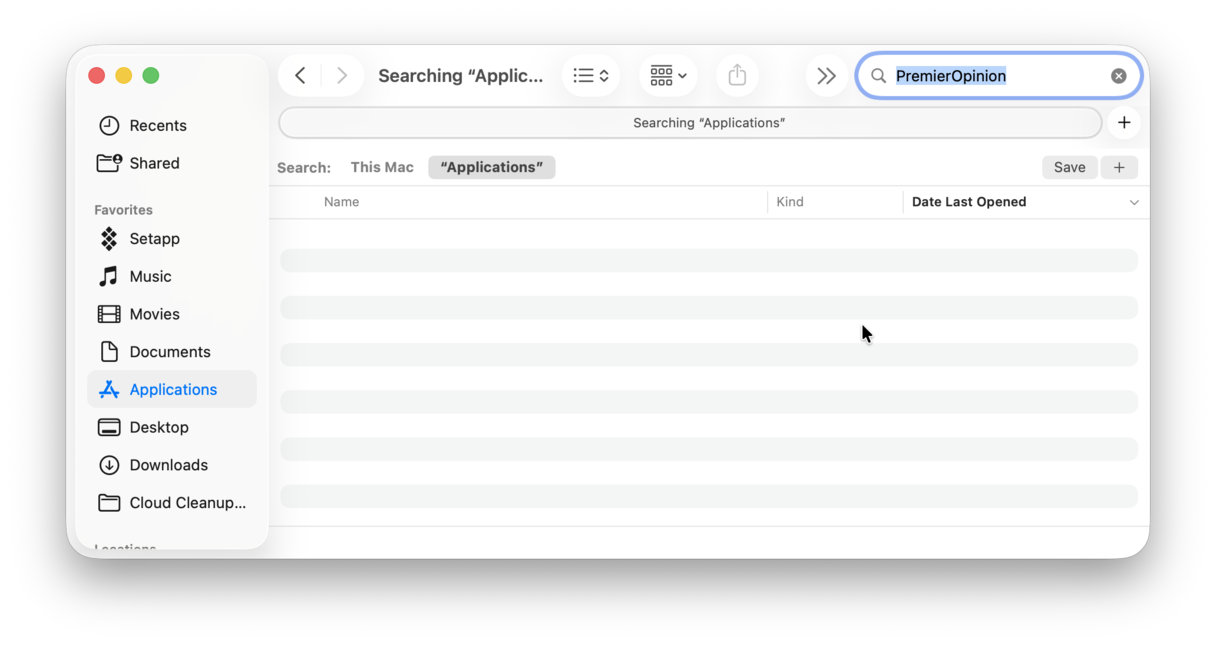1216x646 pixels.
Task: Open the list view switcher
Action: click(x=591, y=76)
